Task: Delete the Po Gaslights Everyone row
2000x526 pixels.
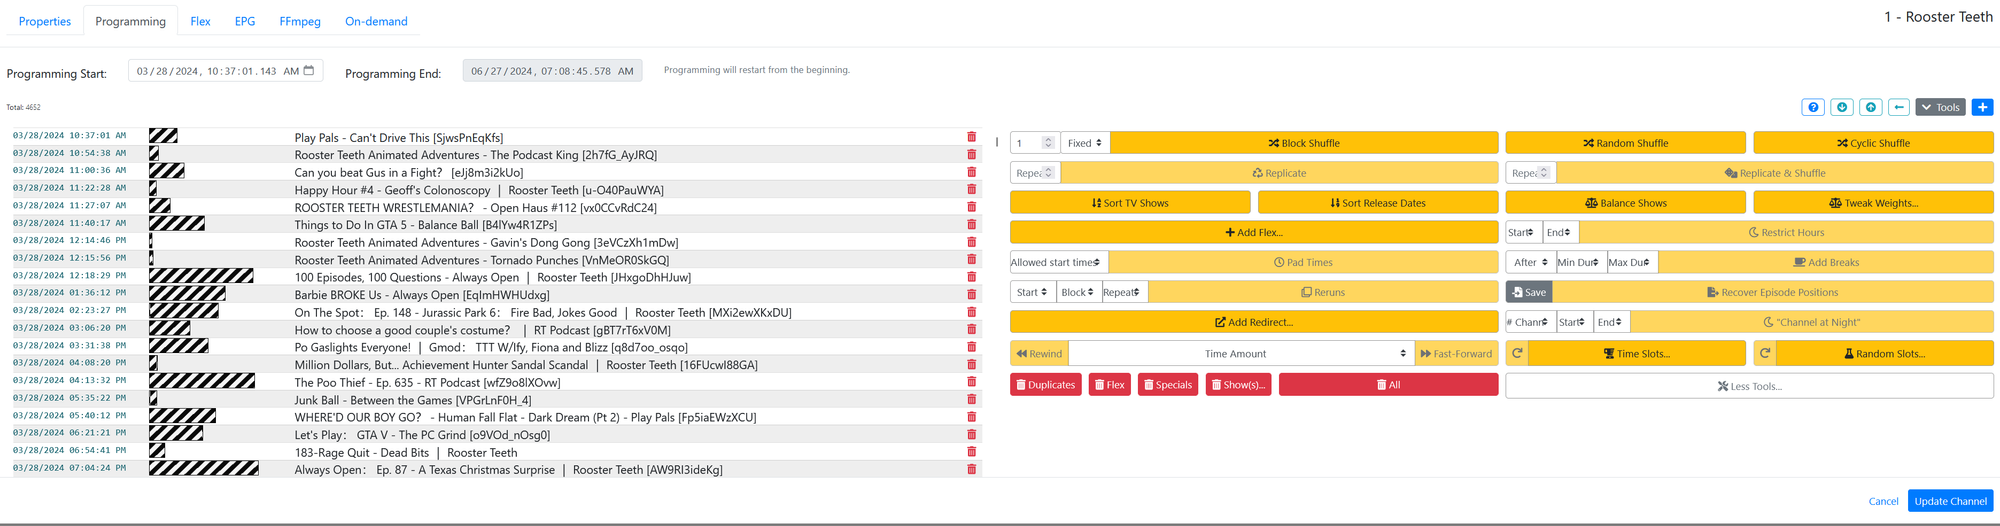Action: (x=971, y=347)
